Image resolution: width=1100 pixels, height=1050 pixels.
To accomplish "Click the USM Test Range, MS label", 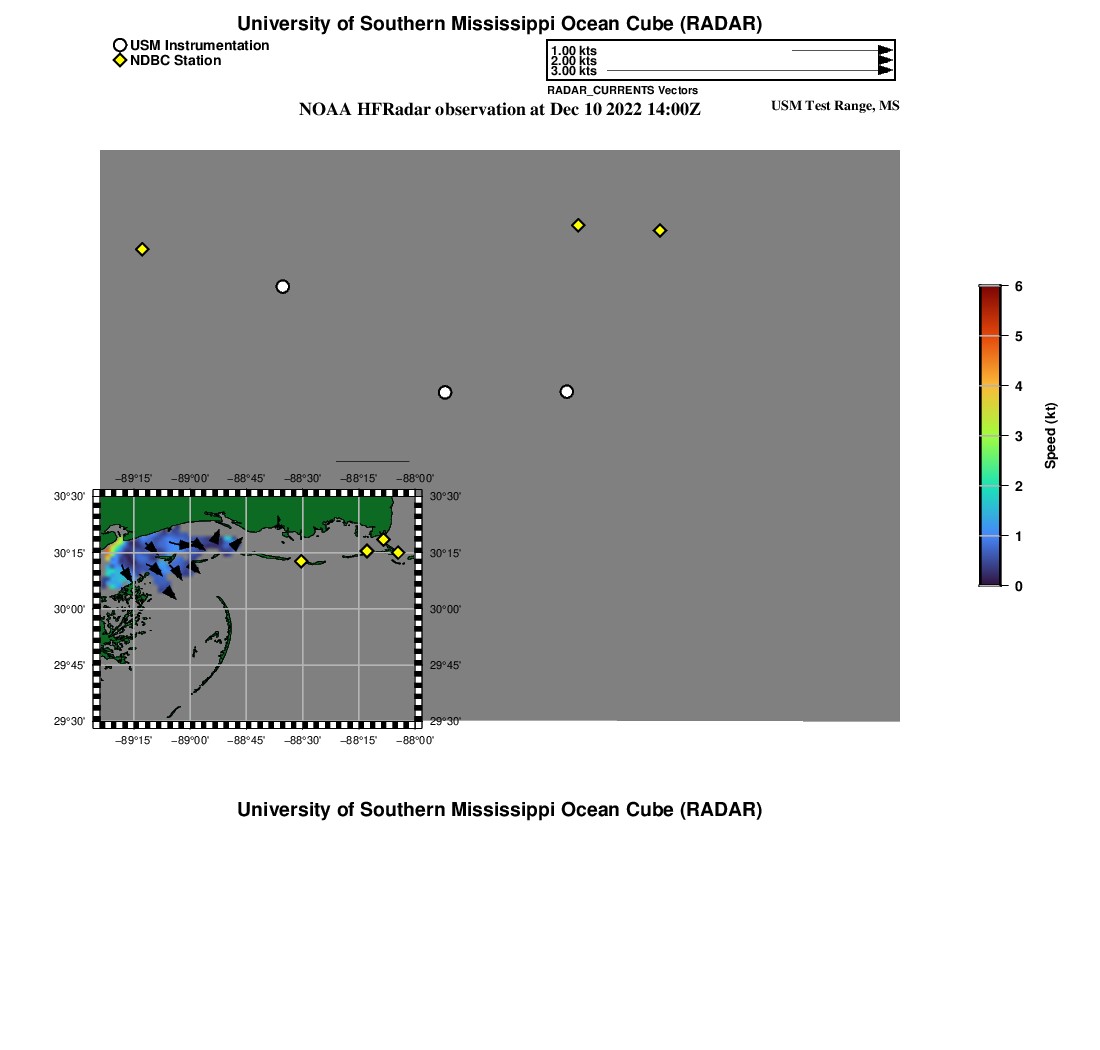I will (835, 106).
